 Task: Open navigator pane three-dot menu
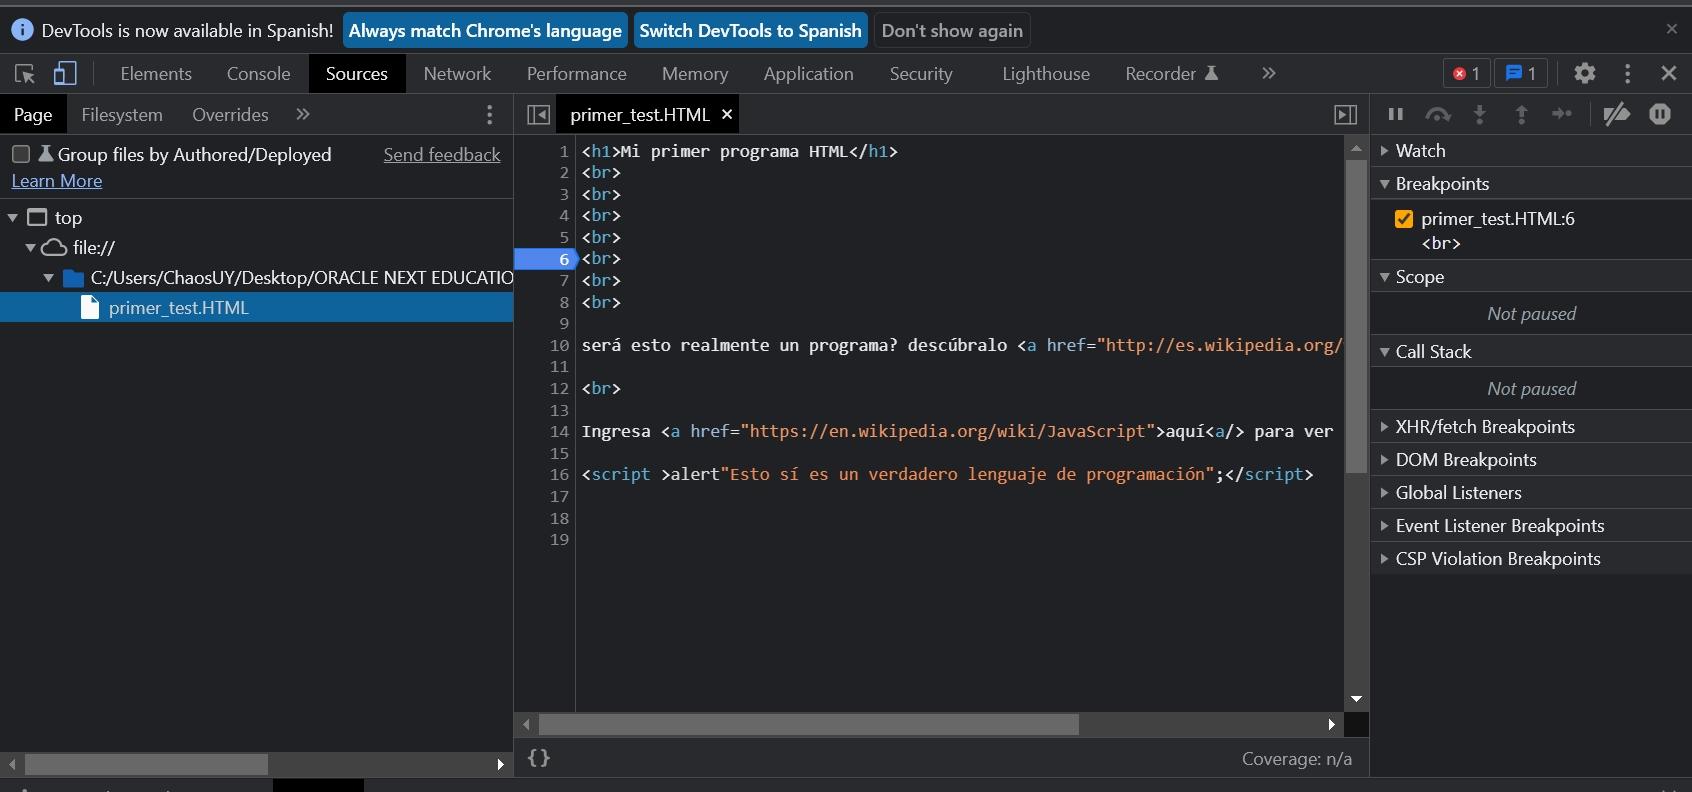point(489,115)
